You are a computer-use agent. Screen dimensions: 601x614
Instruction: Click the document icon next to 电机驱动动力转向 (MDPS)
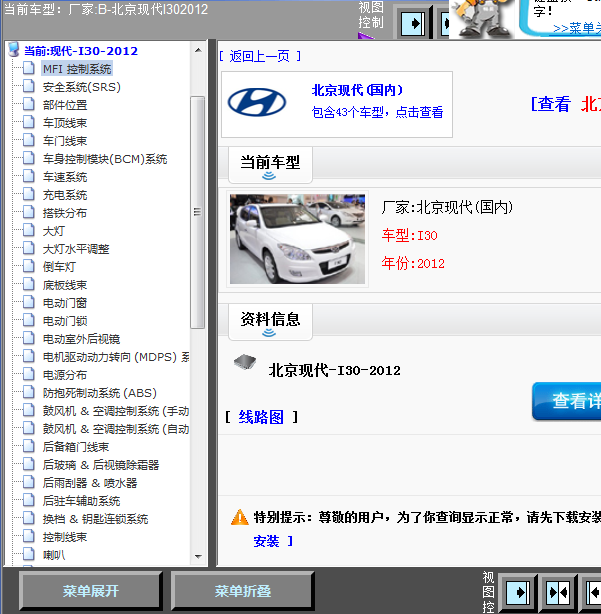click(x=29, y=356)
